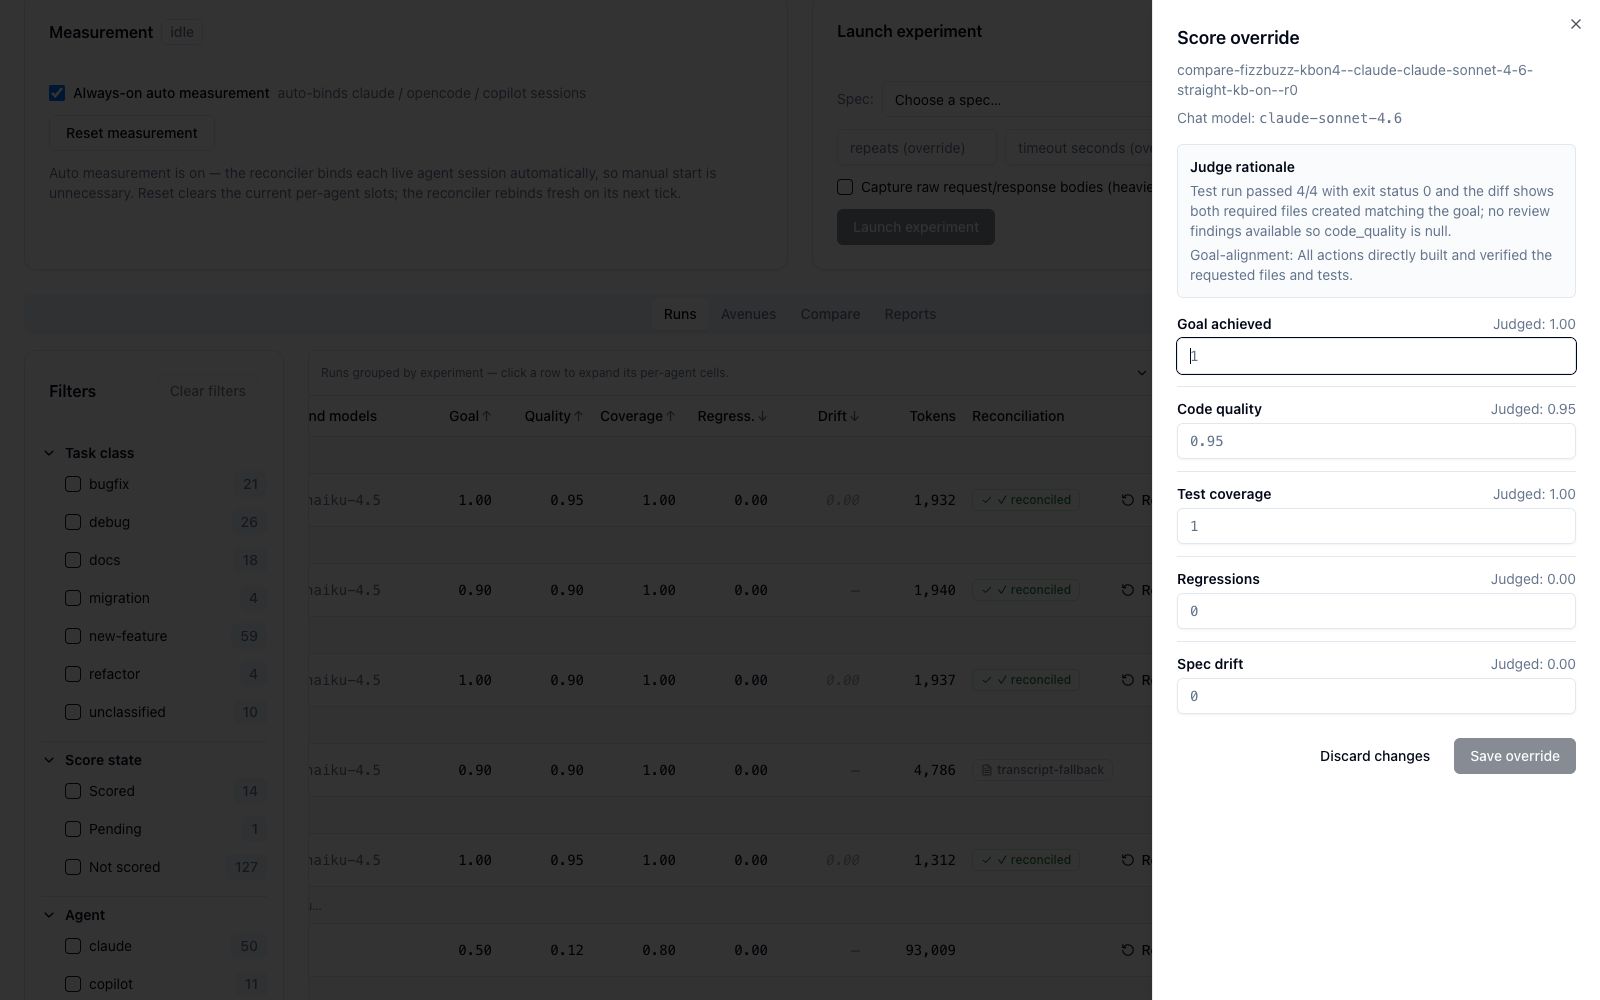The height and width of the screenshot is (1000, 1600).
Task: Click the 93,009 tokens value
Action: click(930, 950)
